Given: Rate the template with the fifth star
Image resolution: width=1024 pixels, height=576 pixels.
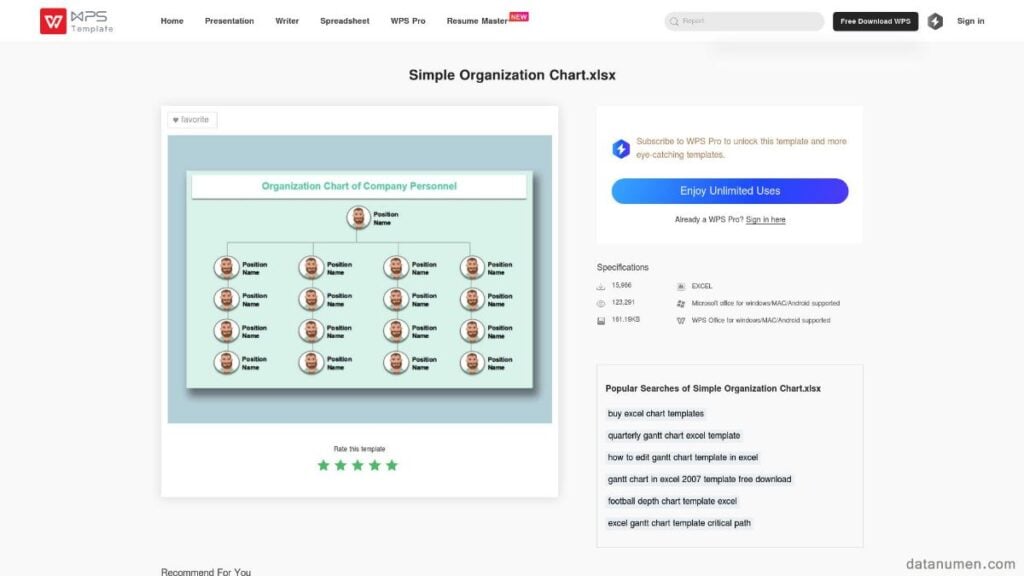Looking at the screenshot, I should tap(392, 465).
